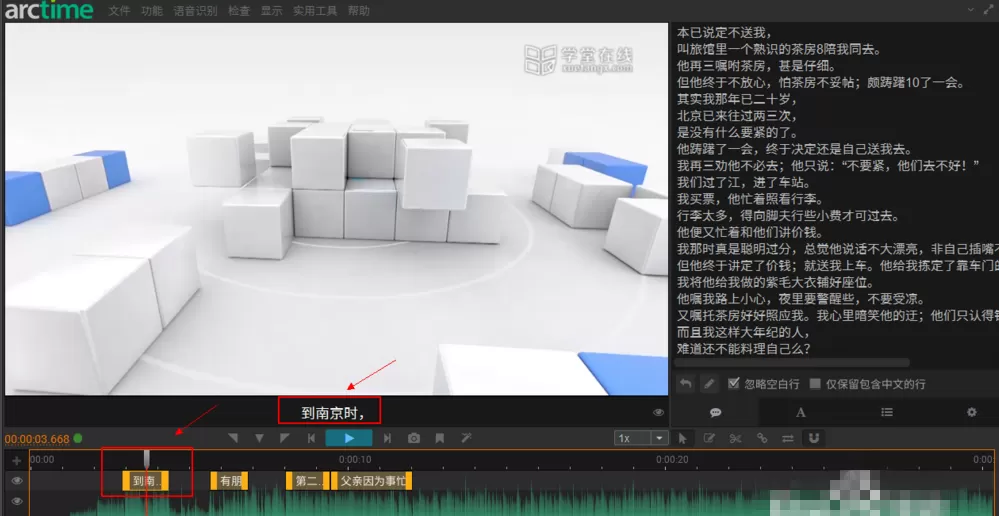The width and height of the screenshot is (999, 516).
Task: Toggle subtitle preview eye icon below video
Action: pyautogui.click(x=659, y=413)
